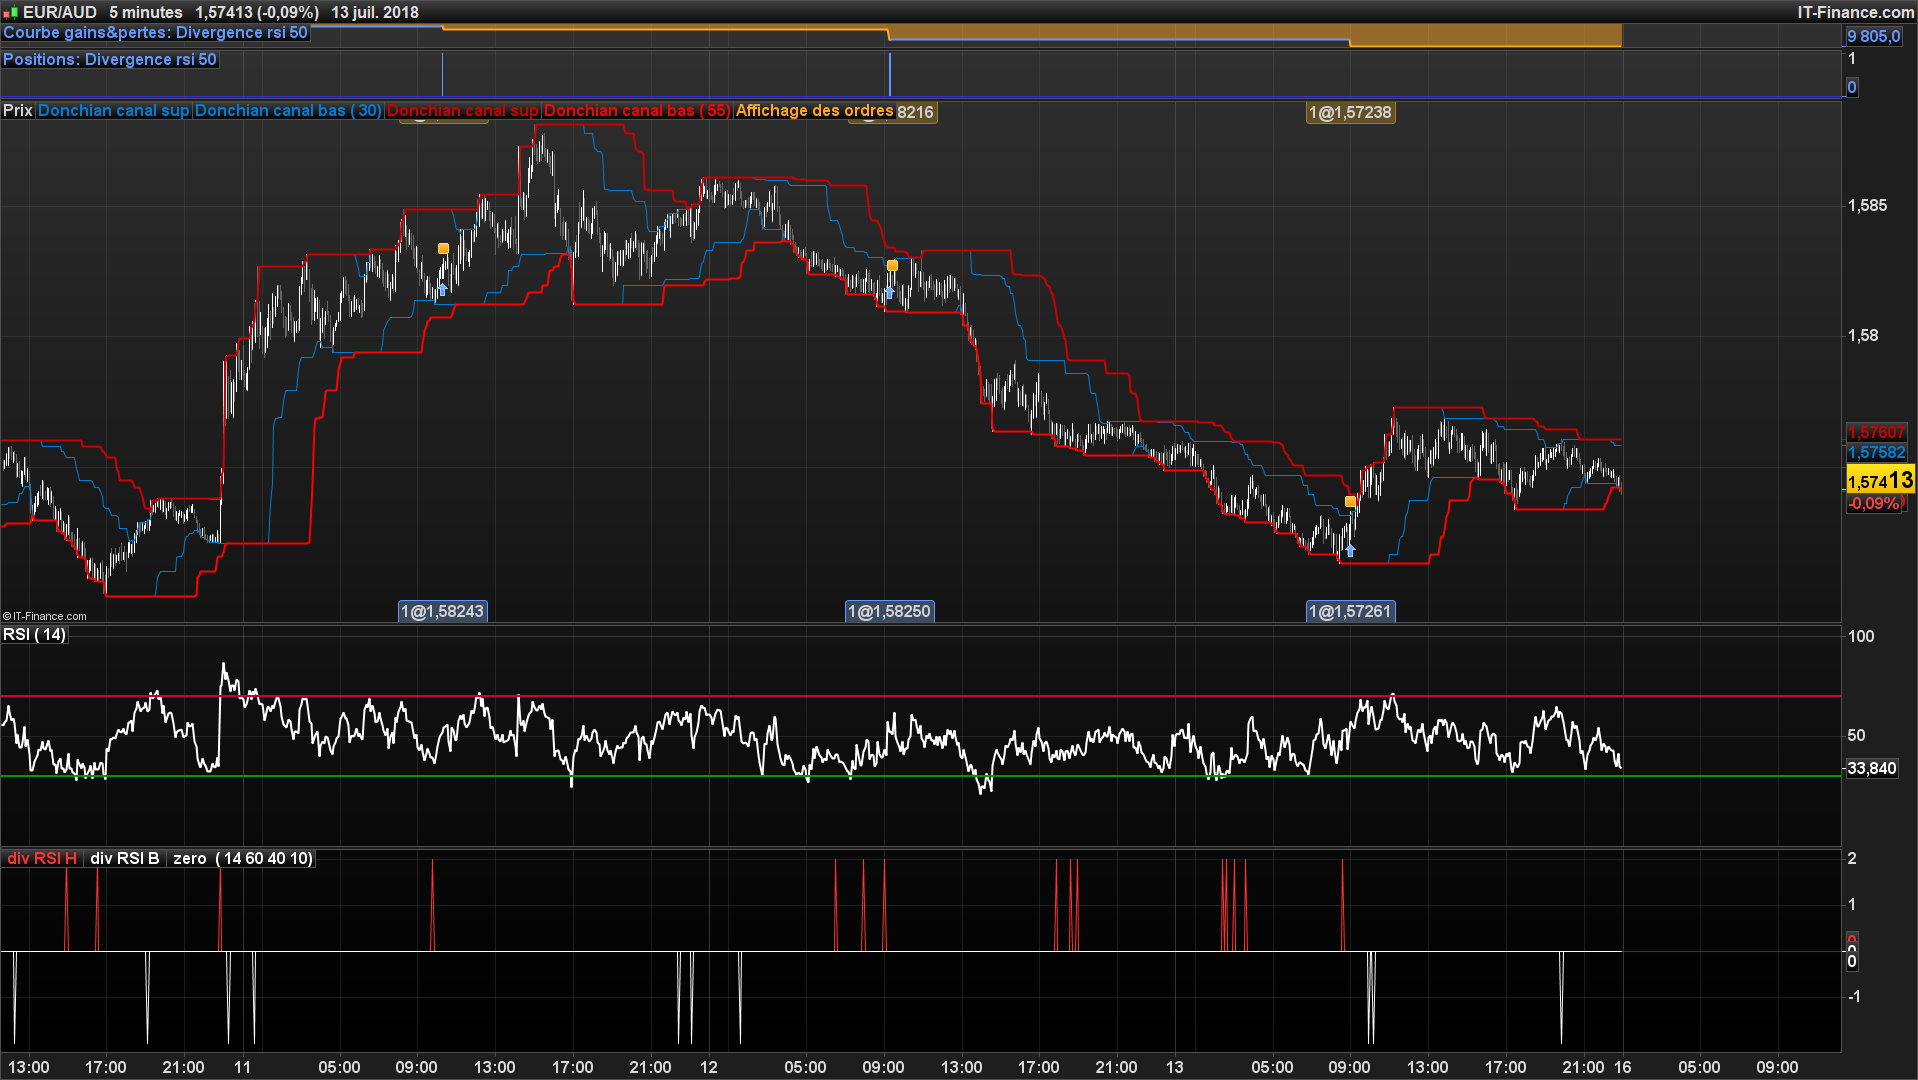Select the EUR/AUD instrument name
Screen dimensions: 1918x1080
(x=60, y=12)
